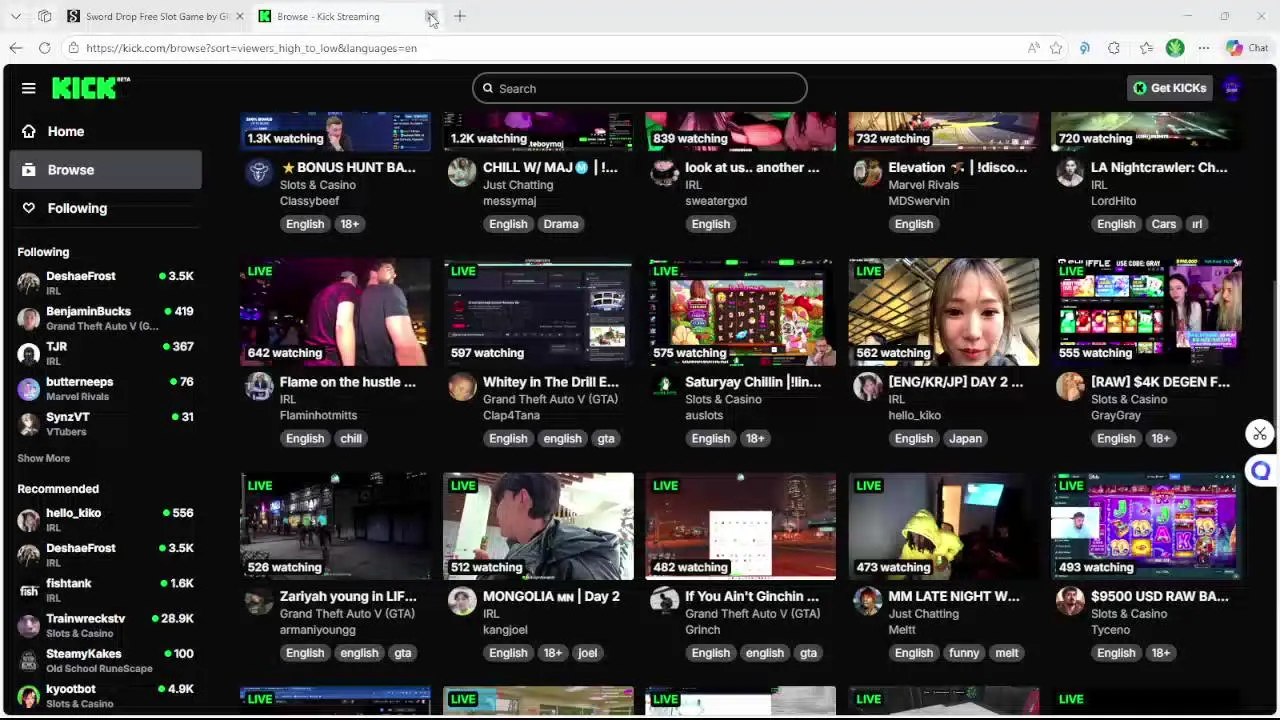The width and height of the screenshot is (1280, 720).
Task: Click LordHito channel avatar
Action: click(1070, 172)
